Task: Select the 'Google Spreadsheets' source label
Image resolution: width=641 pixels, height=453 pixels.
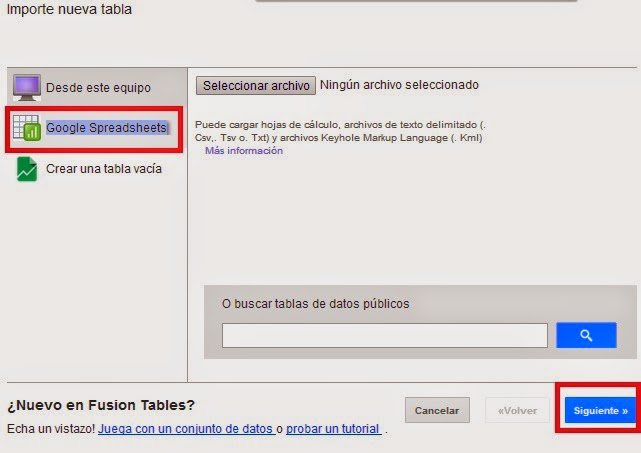Action: click(106, 128)
